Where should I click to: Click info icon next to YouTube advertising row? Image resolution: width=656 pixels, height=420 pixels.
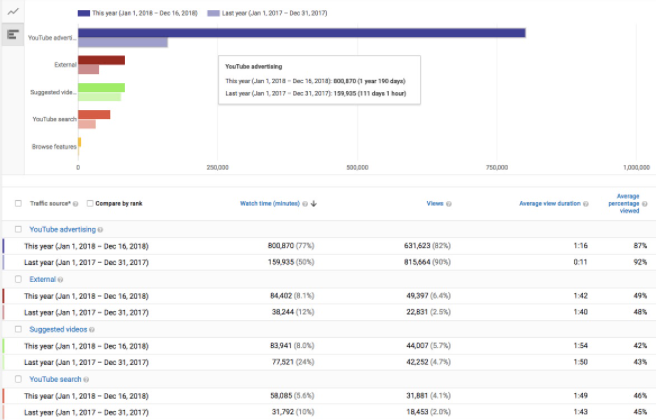click(x=100, y=230)
